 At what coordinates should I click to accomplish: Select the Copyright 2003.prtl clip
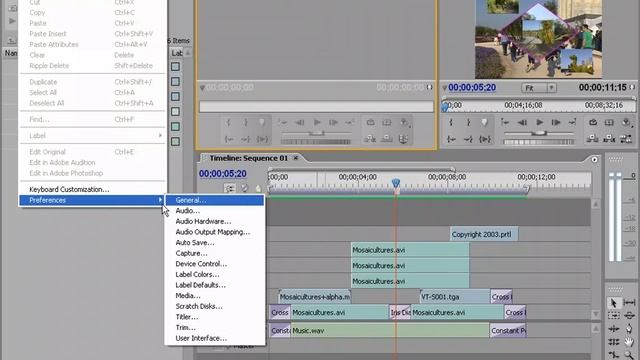click(484, 234)
